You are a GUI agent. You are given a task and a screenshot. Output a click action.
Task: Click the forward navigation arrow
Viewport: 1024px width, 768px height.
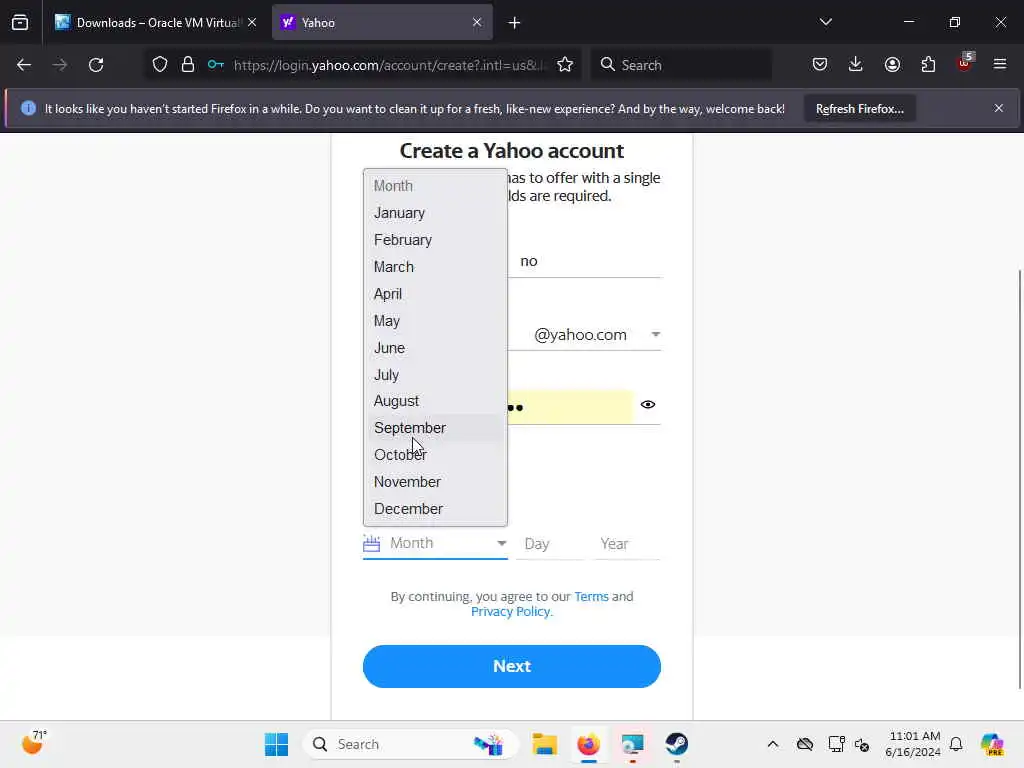pos(59,65)
